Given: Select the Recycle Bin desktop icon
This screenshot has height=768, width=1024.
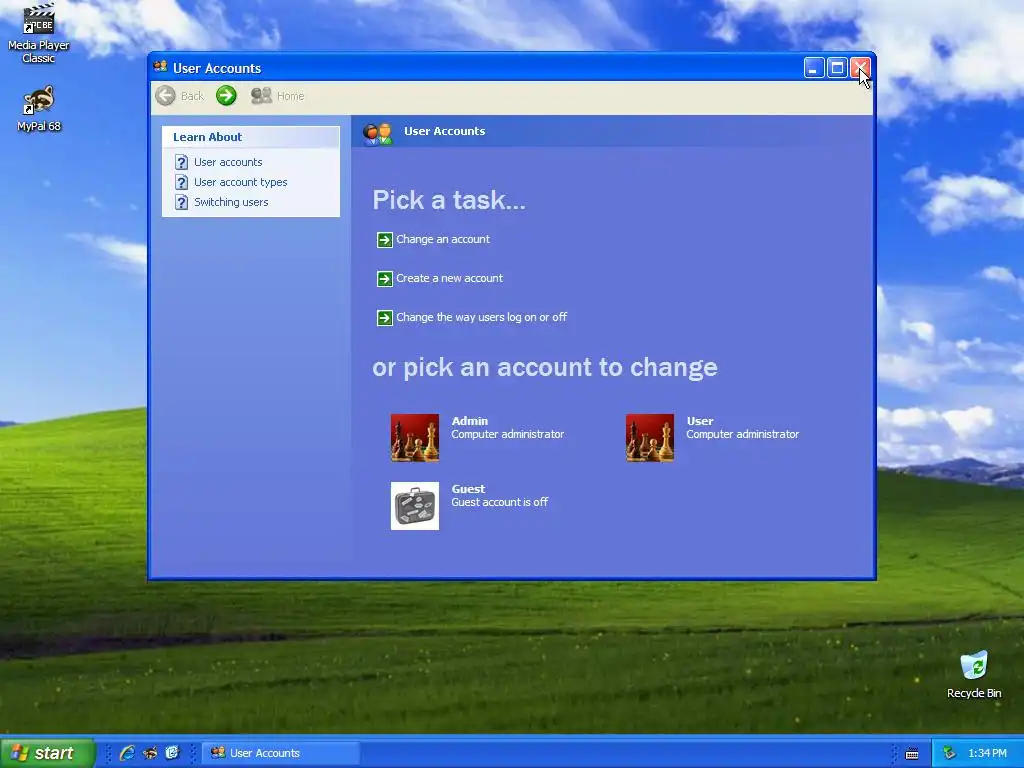Looking at the screenshot, I should pyautogui.click(x=974, y=675).
